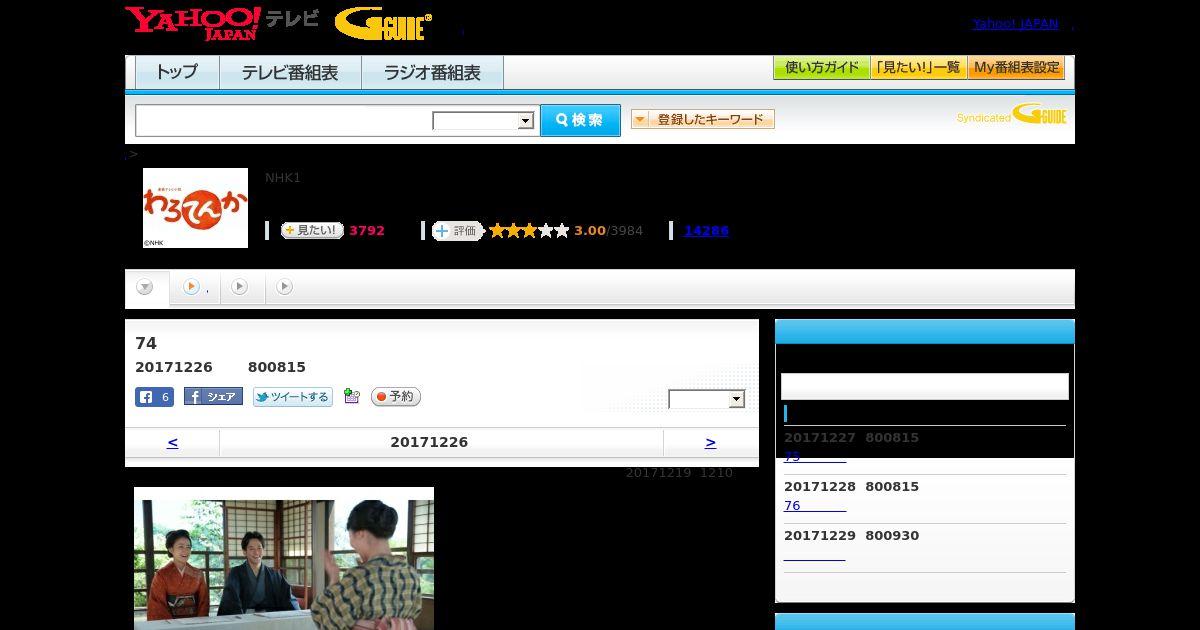Click the Syndicated G-GUIDE logo
This screenshot has width=1200, height=630.
click(1012, 115)
